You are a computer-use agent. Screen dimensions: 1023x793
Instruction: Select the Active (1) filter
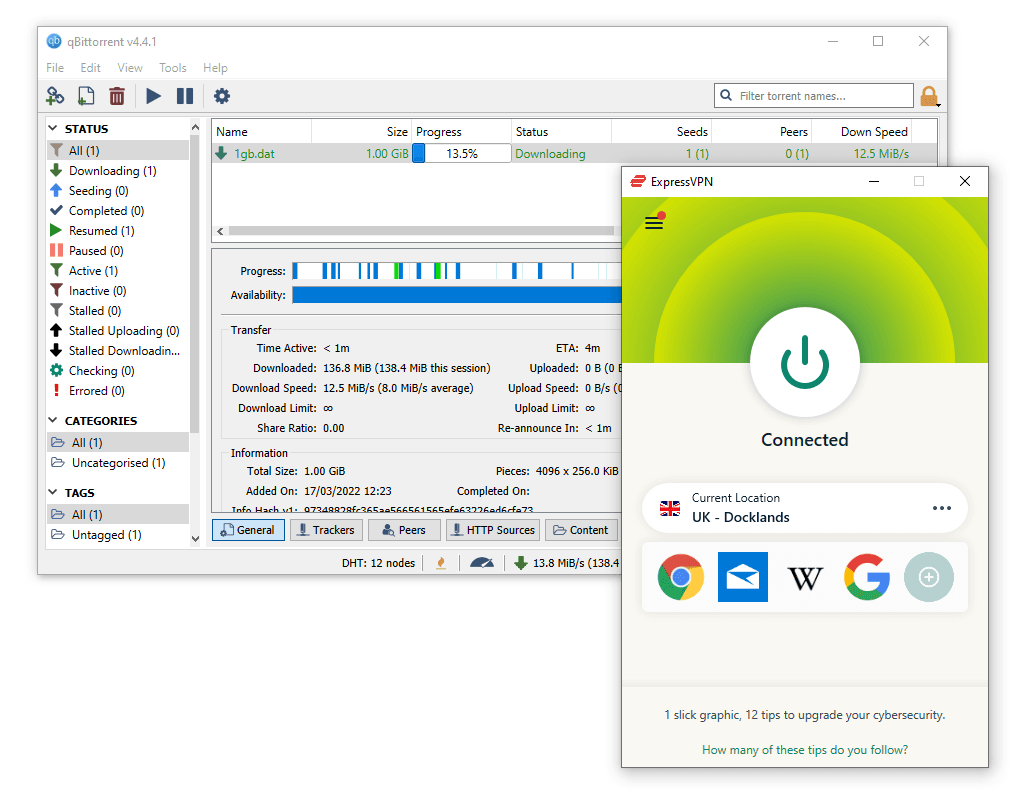pos(118,270)
